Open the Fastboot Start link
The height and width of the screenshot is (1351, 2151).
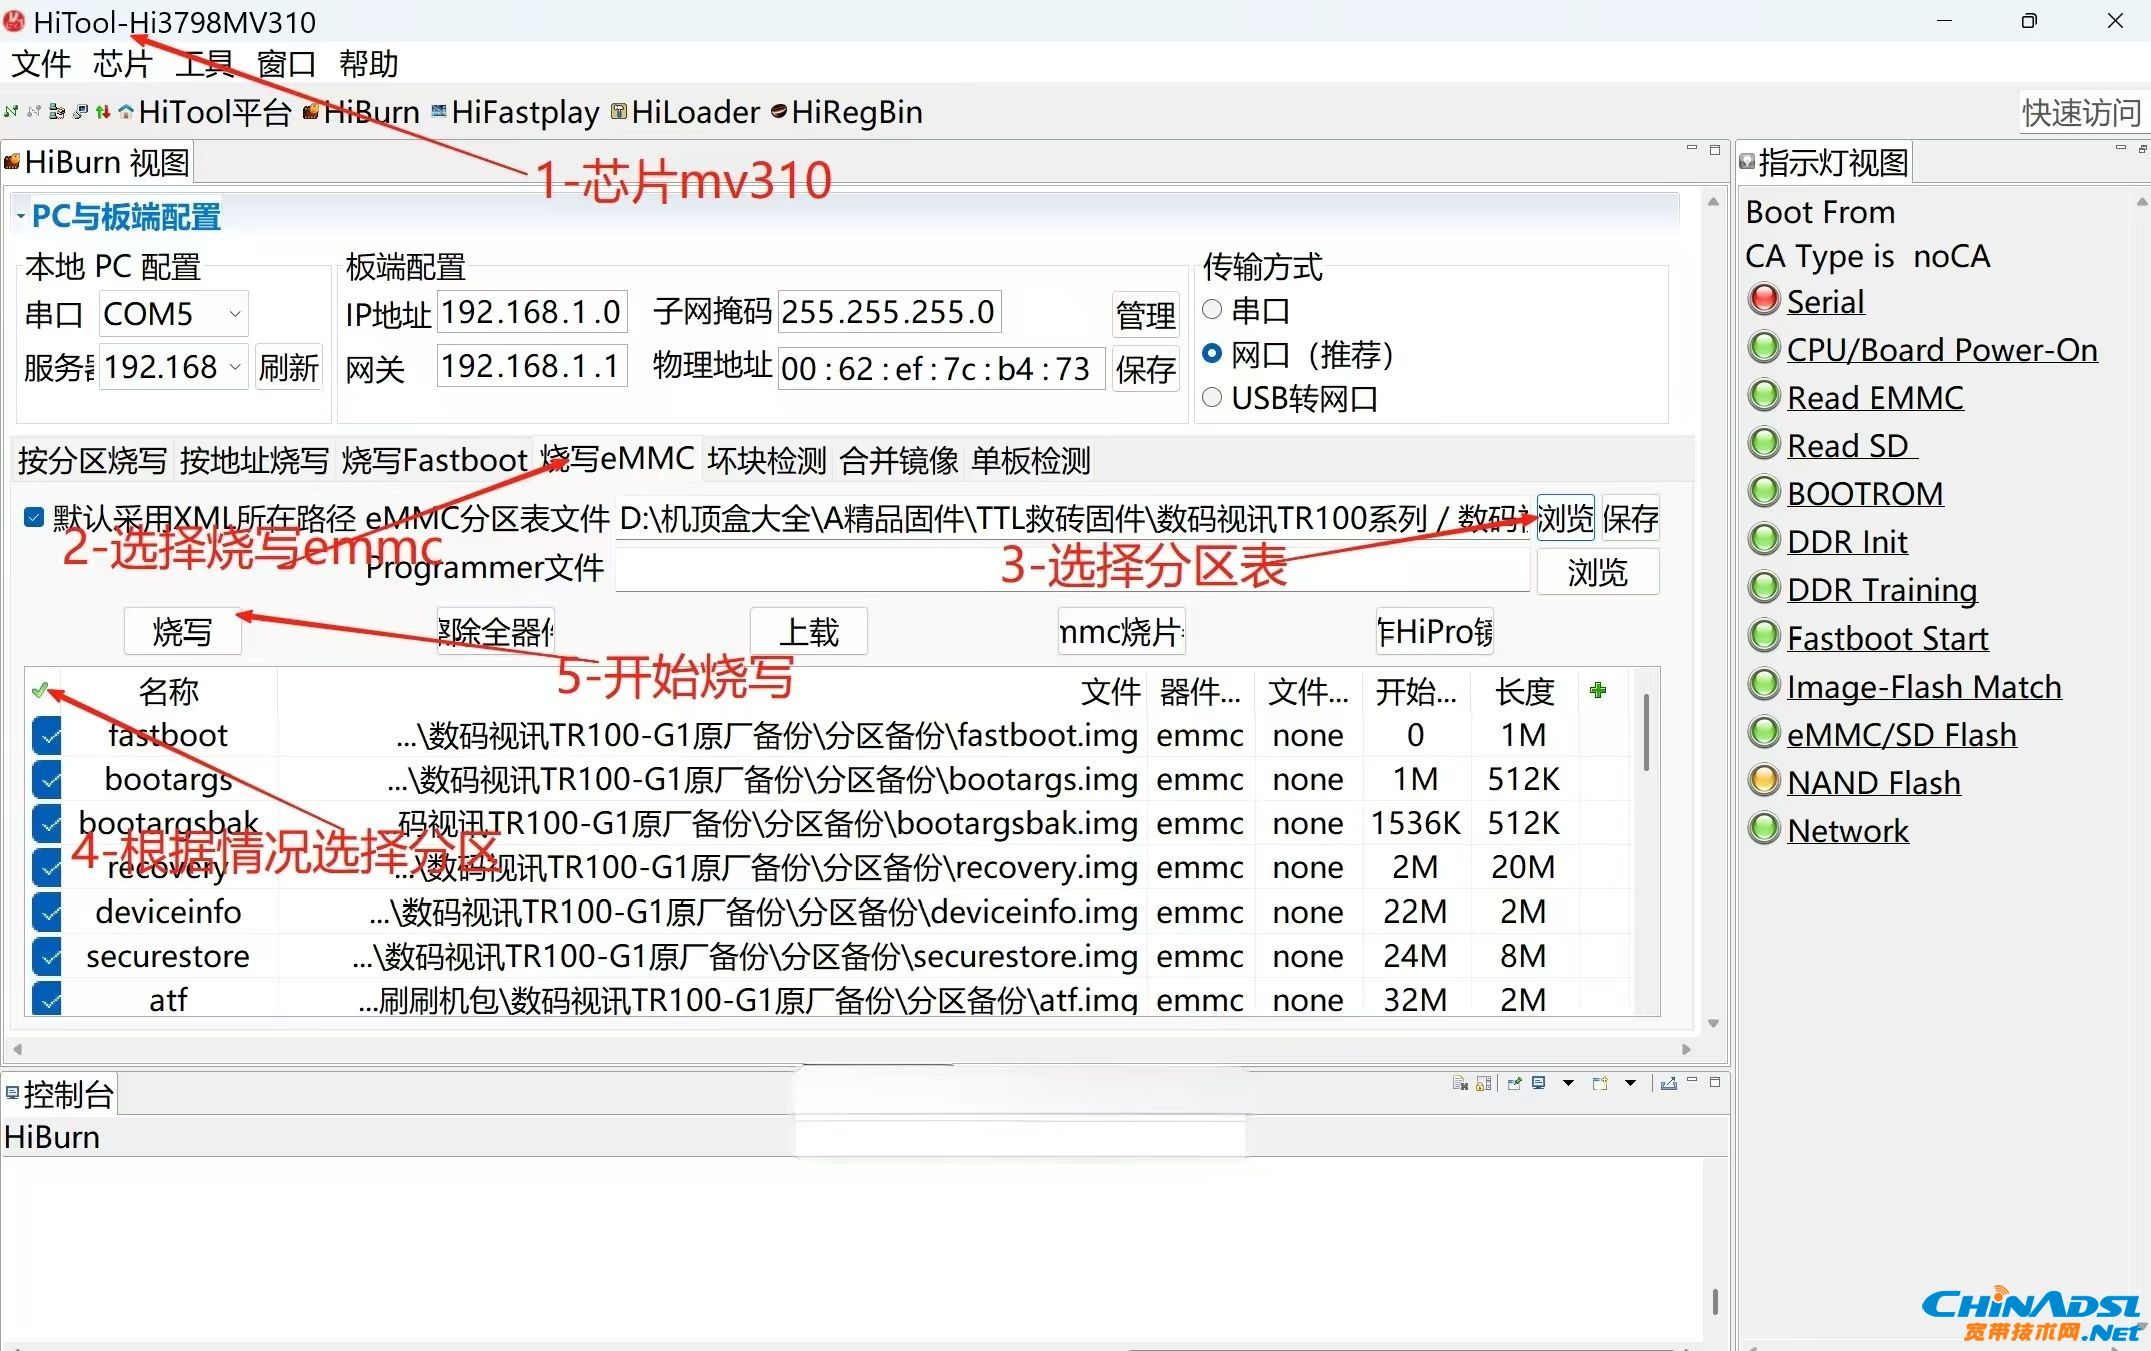coord(1888,638)
